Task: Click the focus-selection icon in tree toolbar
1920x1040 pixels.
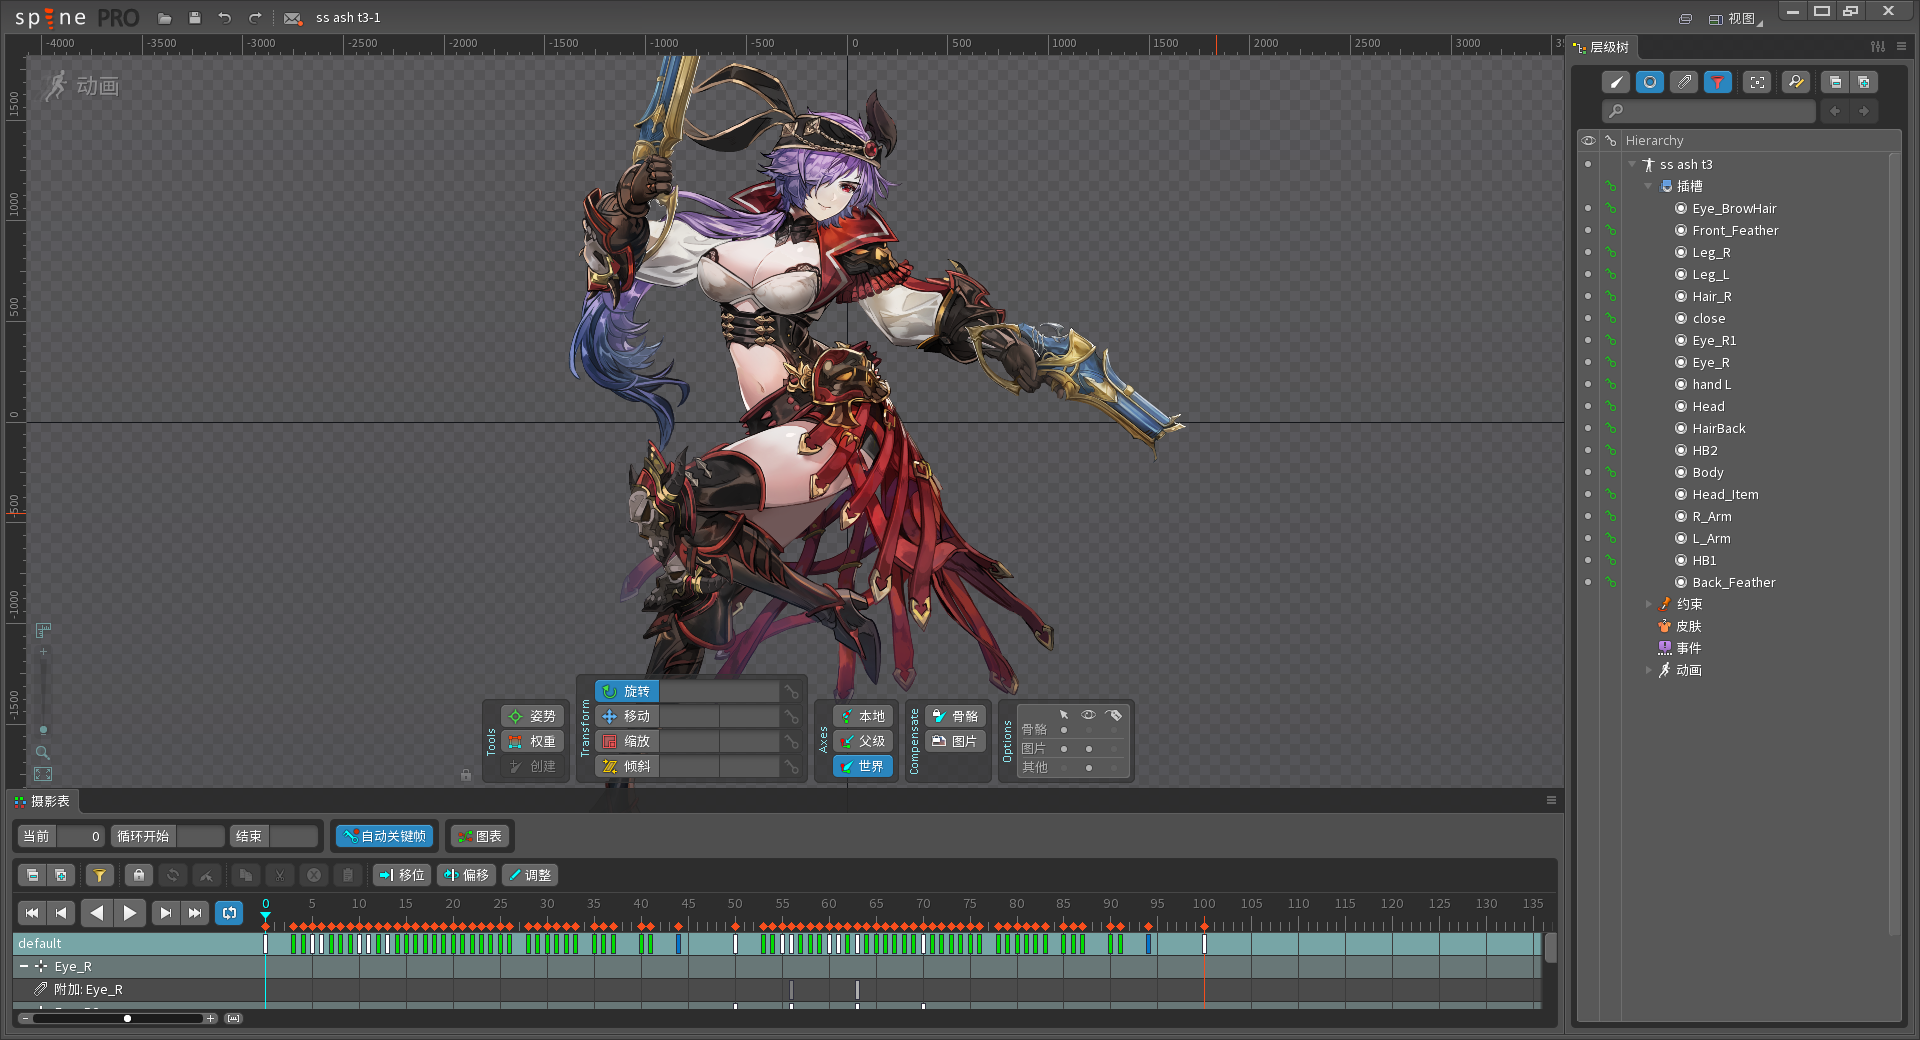Action: 1757,82
